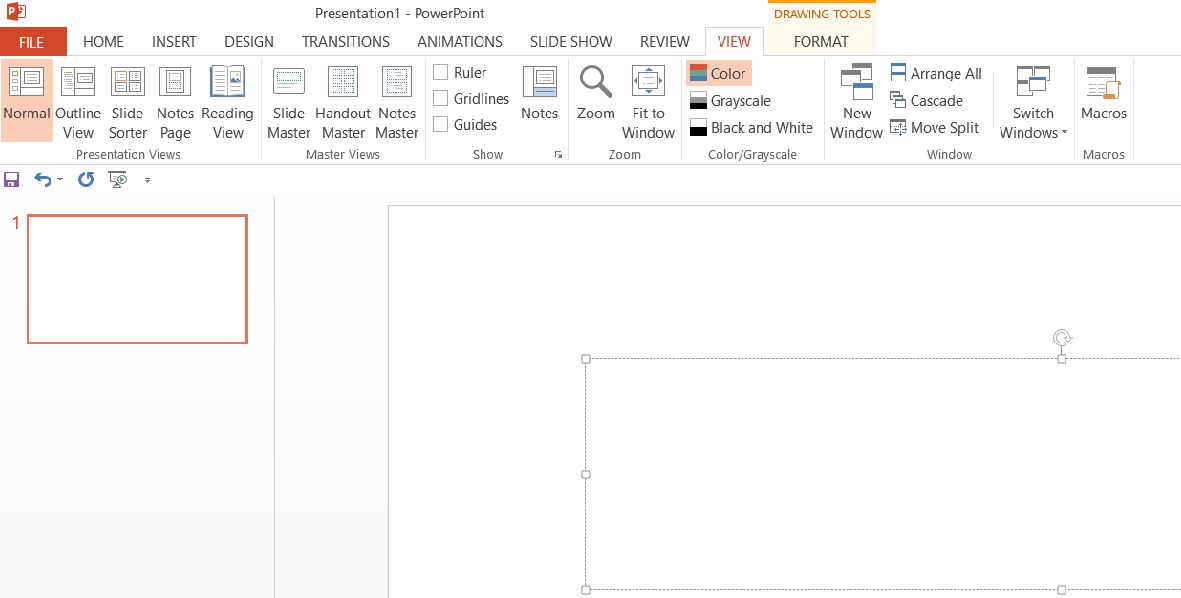Image resolution: width=1181 pixels, height=598 pixels.
Task: Fit slide to window
Action: click(648, 102)
